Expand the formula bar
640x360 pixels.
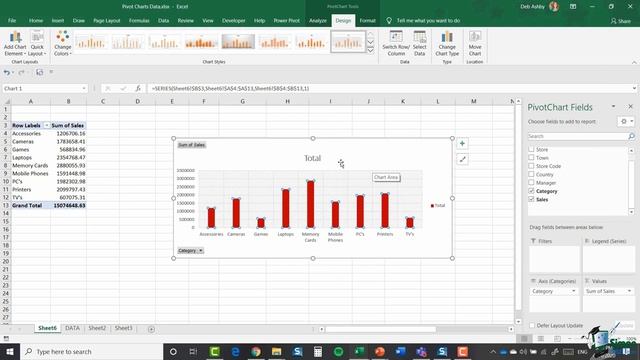click(634, 88)
